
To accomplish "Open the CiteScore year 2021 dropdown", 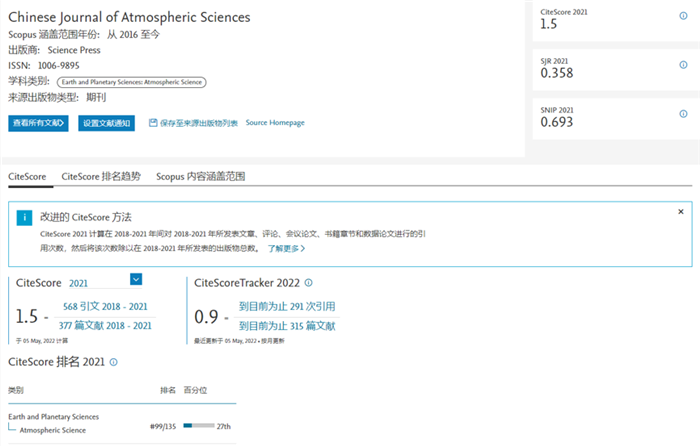I will (x=136, y=280).
